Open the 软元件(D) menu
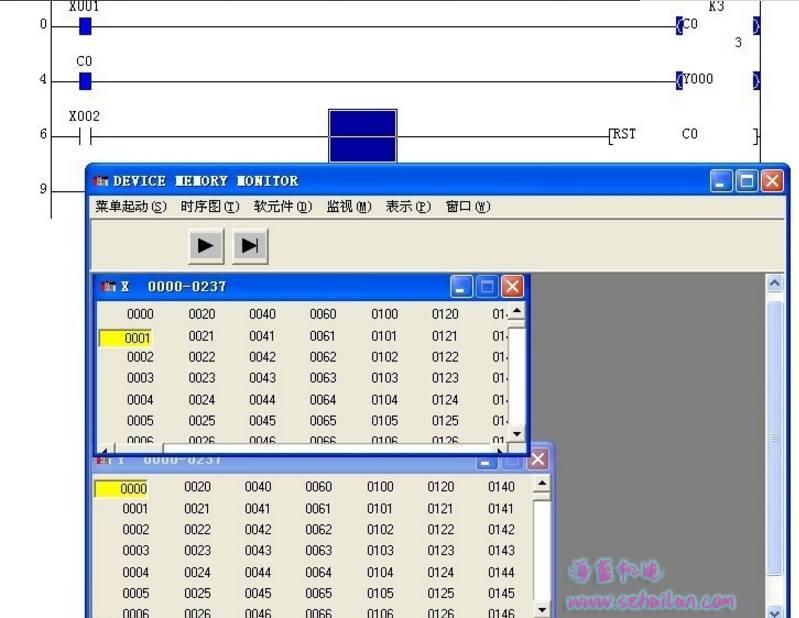This screenshot has width=799, height=618. 283,207
